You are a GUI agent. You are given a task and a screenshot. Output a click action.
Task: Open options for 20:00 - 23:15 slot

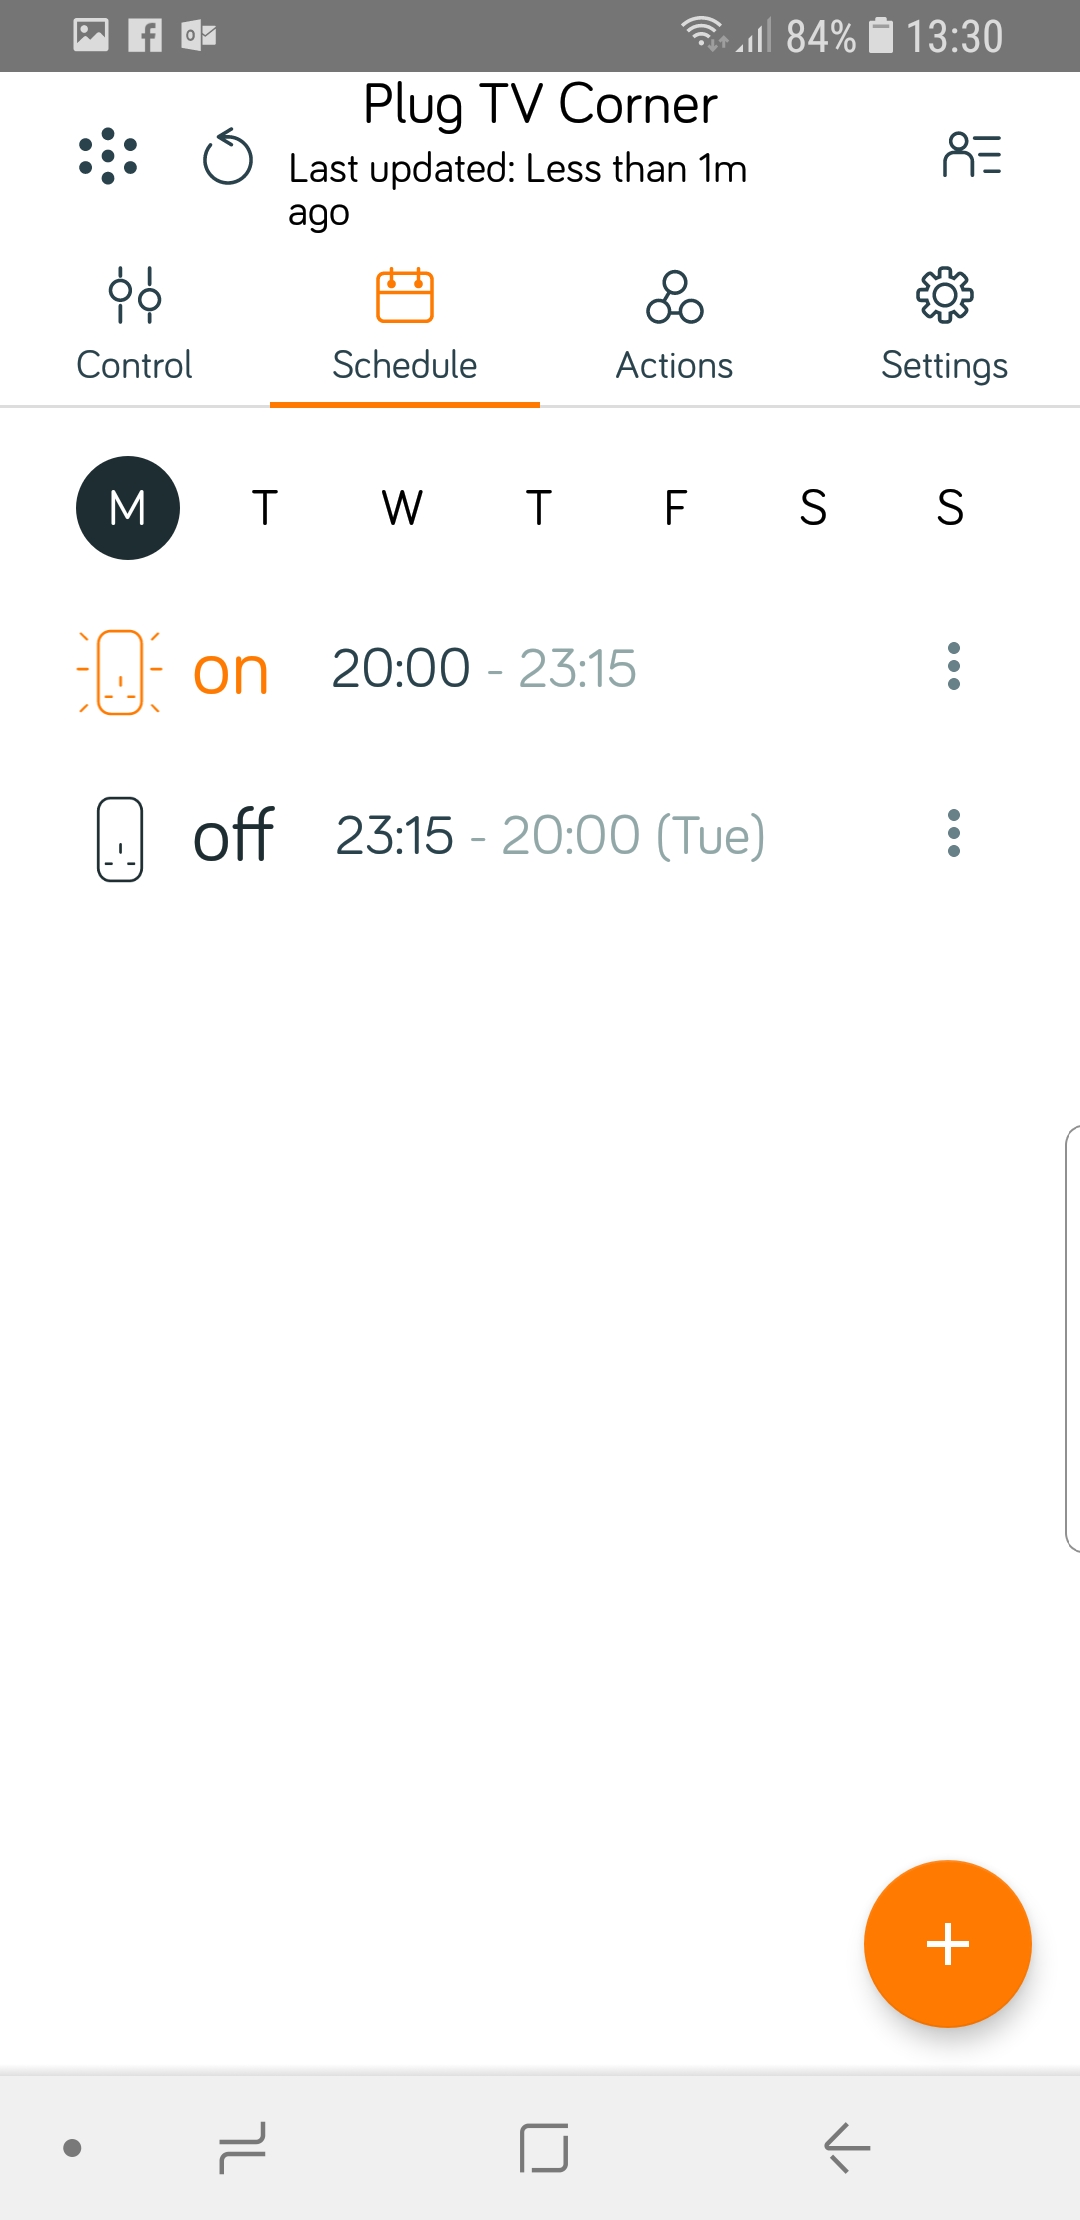[x=954, y=667]
